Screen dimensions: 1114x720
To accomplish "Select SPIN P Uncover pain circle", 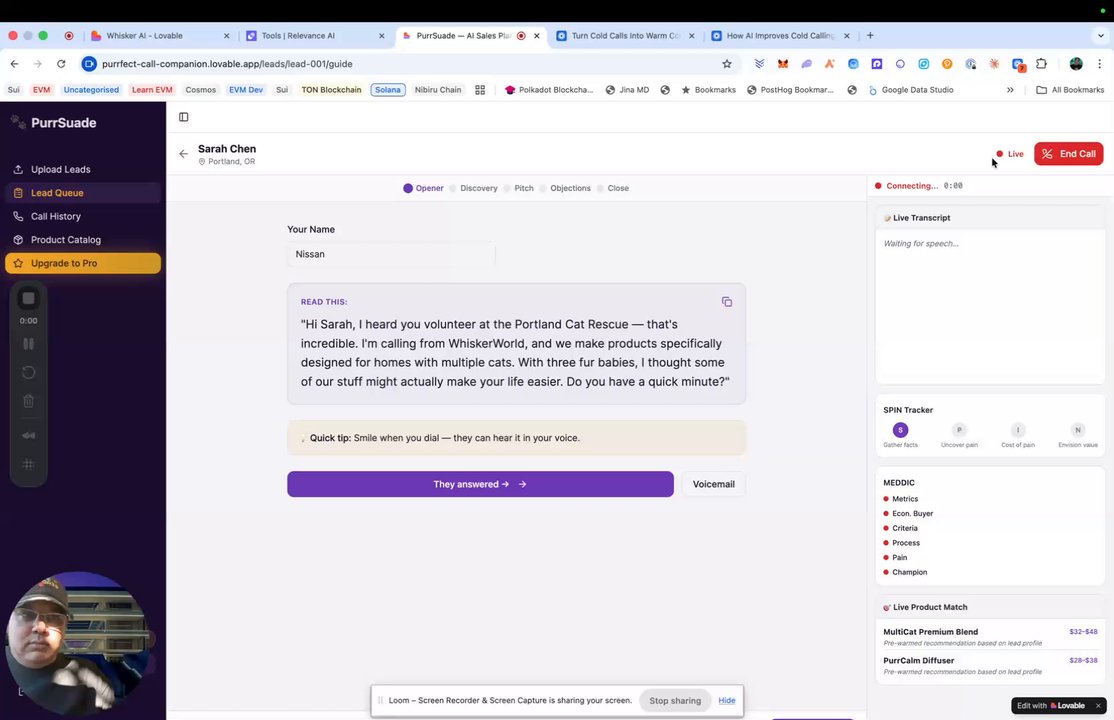I will [x=959, y=430].
